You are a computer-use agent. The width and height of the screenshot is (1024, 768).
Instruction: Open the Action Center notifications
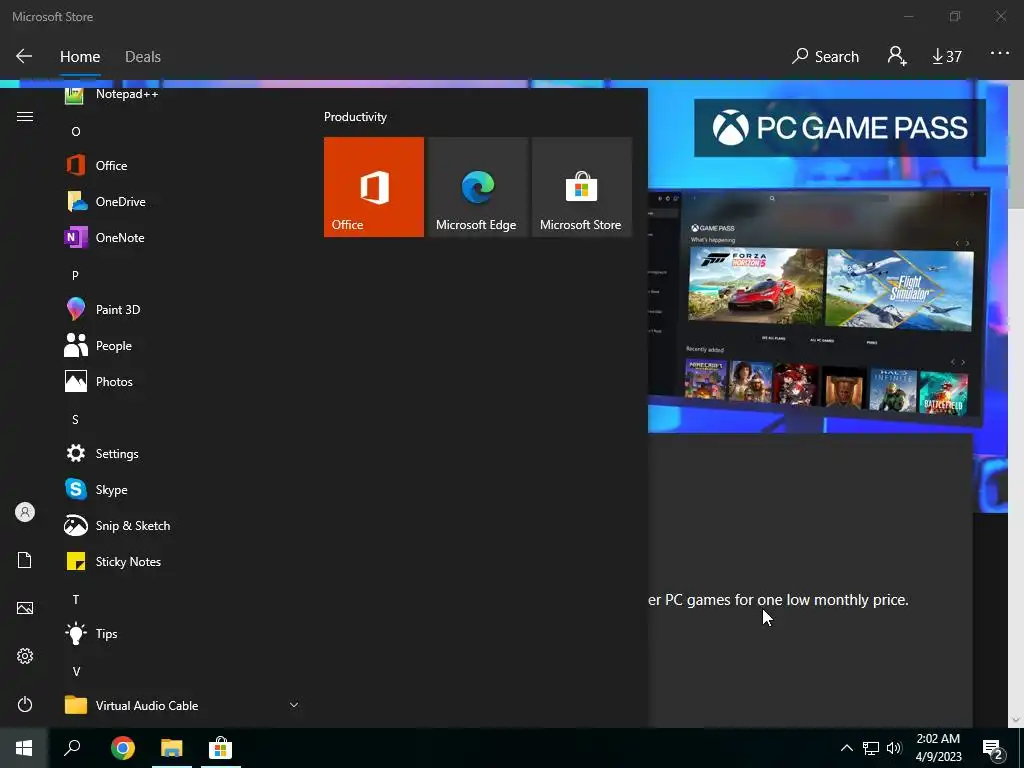(x=993, y=748)
